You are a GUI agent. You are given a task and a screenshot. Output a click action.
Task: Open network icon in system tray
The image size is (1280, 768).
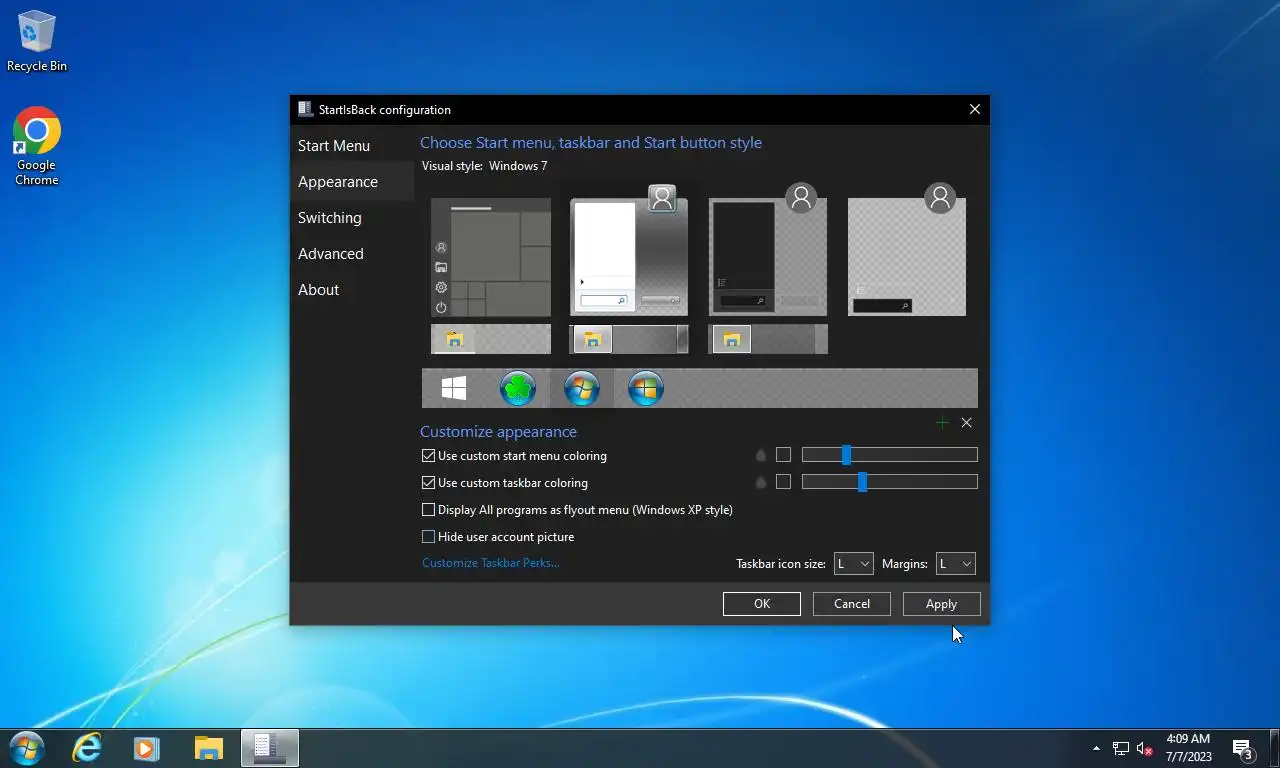pos(1120,748)
